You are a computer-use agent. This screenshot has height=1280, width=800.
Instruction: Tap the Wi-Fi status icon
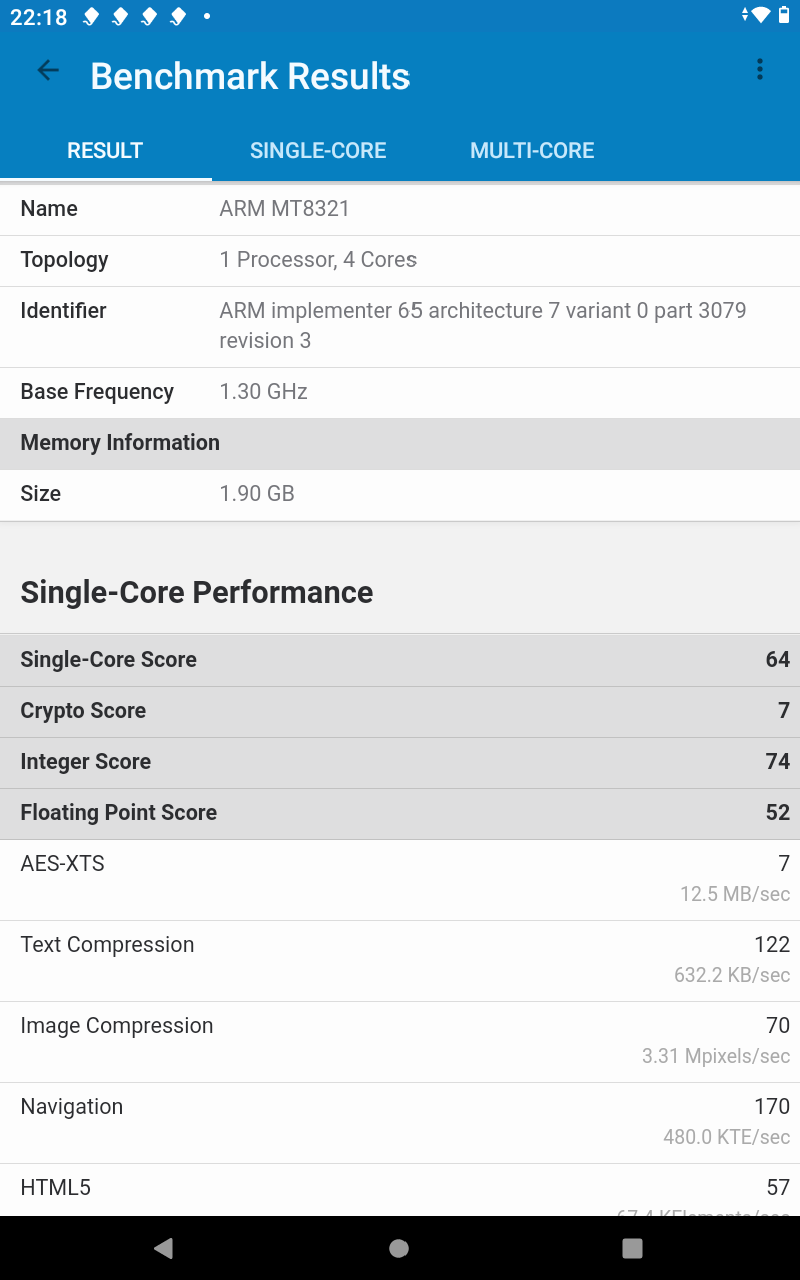tap(761, 15)
